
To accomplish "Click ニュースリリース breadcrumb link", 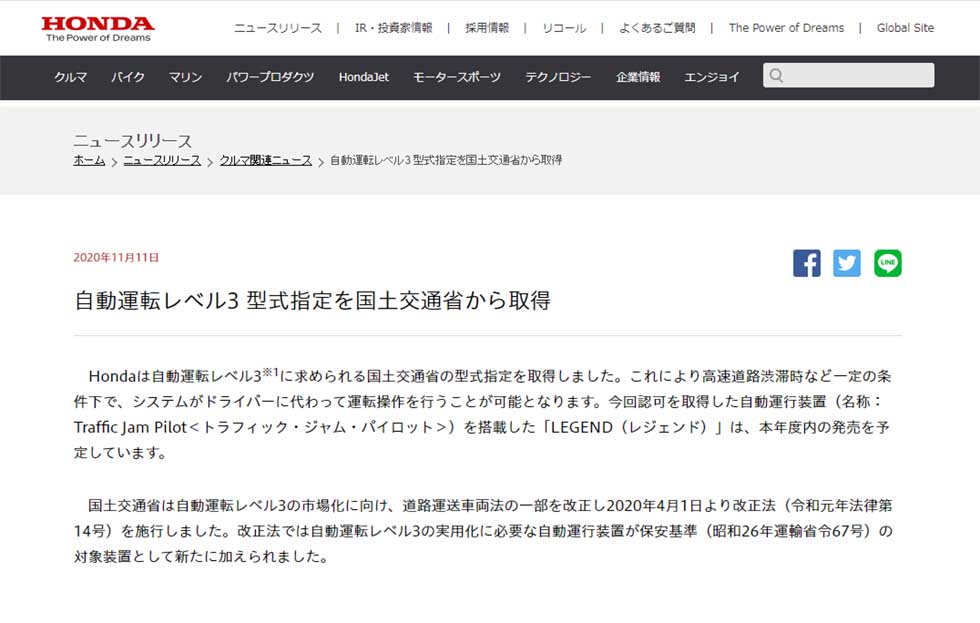I will click(162, 161).
